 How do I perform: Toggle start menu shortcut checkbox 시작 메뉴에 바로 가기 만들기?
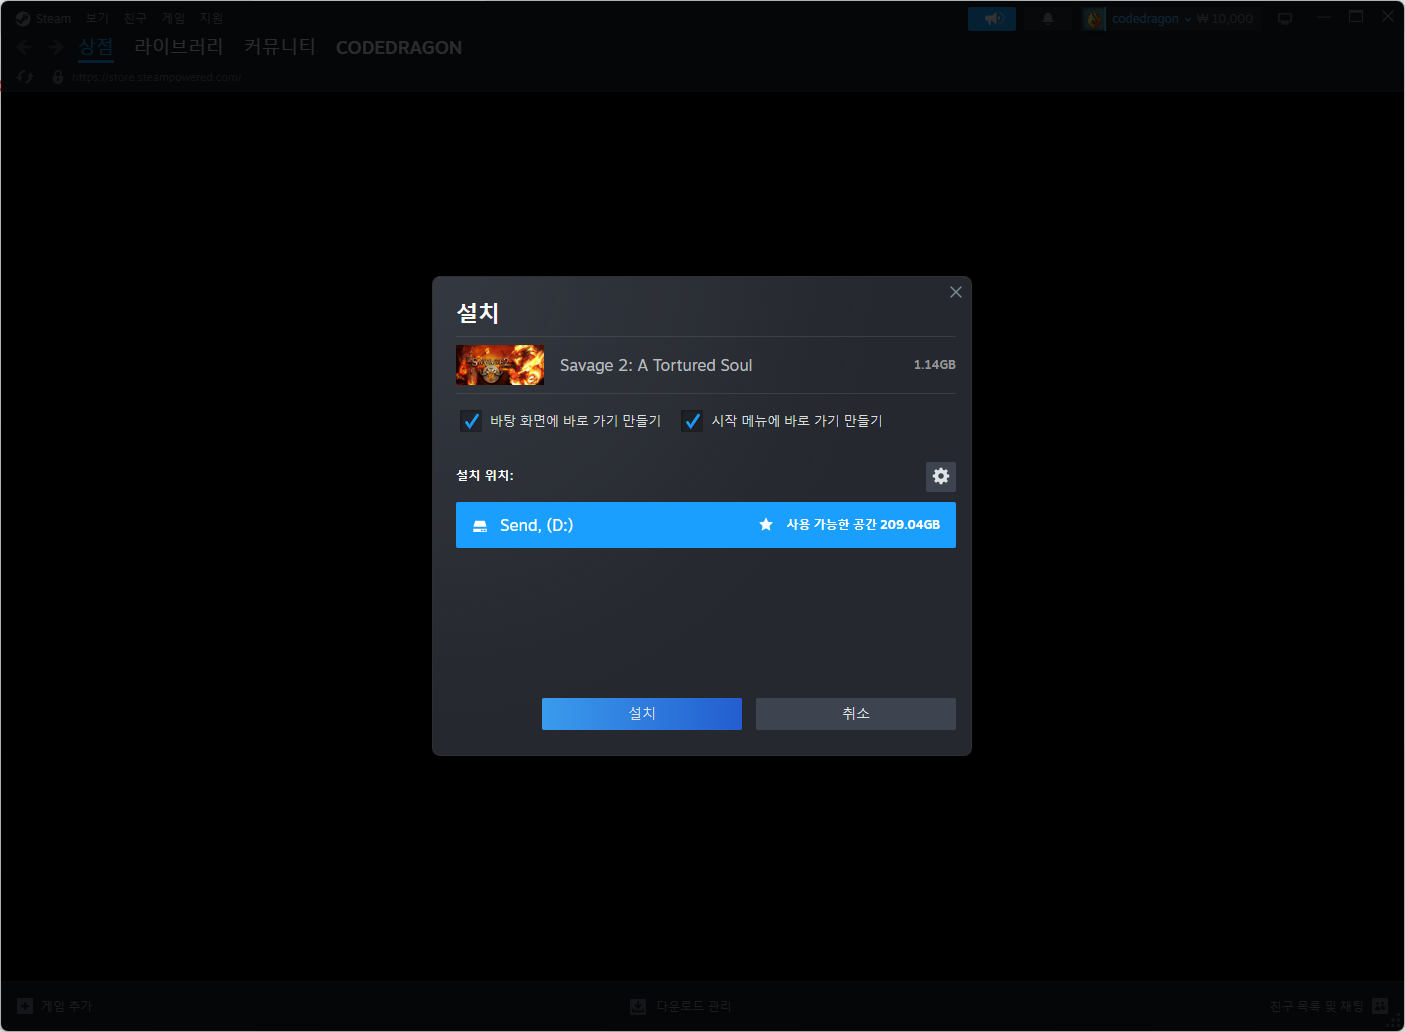(692, 421)
